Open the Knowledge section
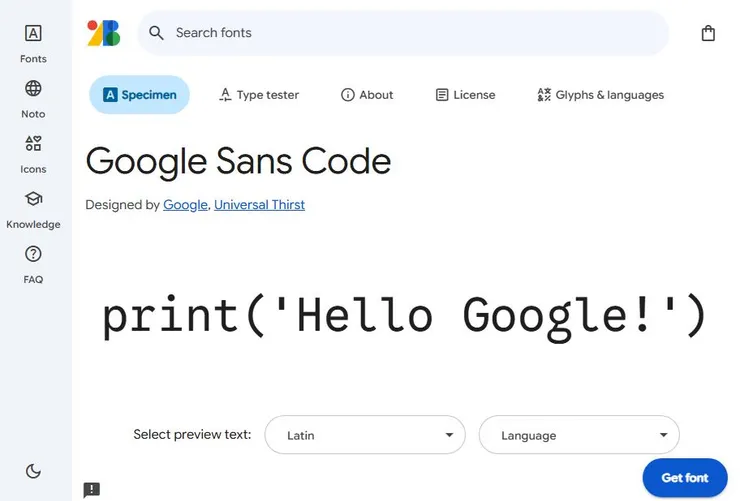The width and height of the screenshot is (740, 501). click(33, 199)
